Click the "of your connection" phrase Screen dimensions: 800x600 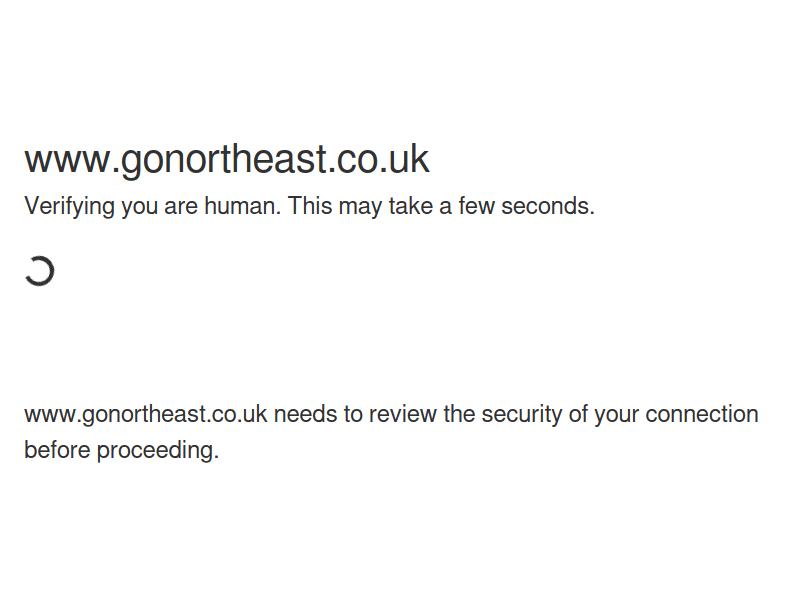tap(663, 414)
